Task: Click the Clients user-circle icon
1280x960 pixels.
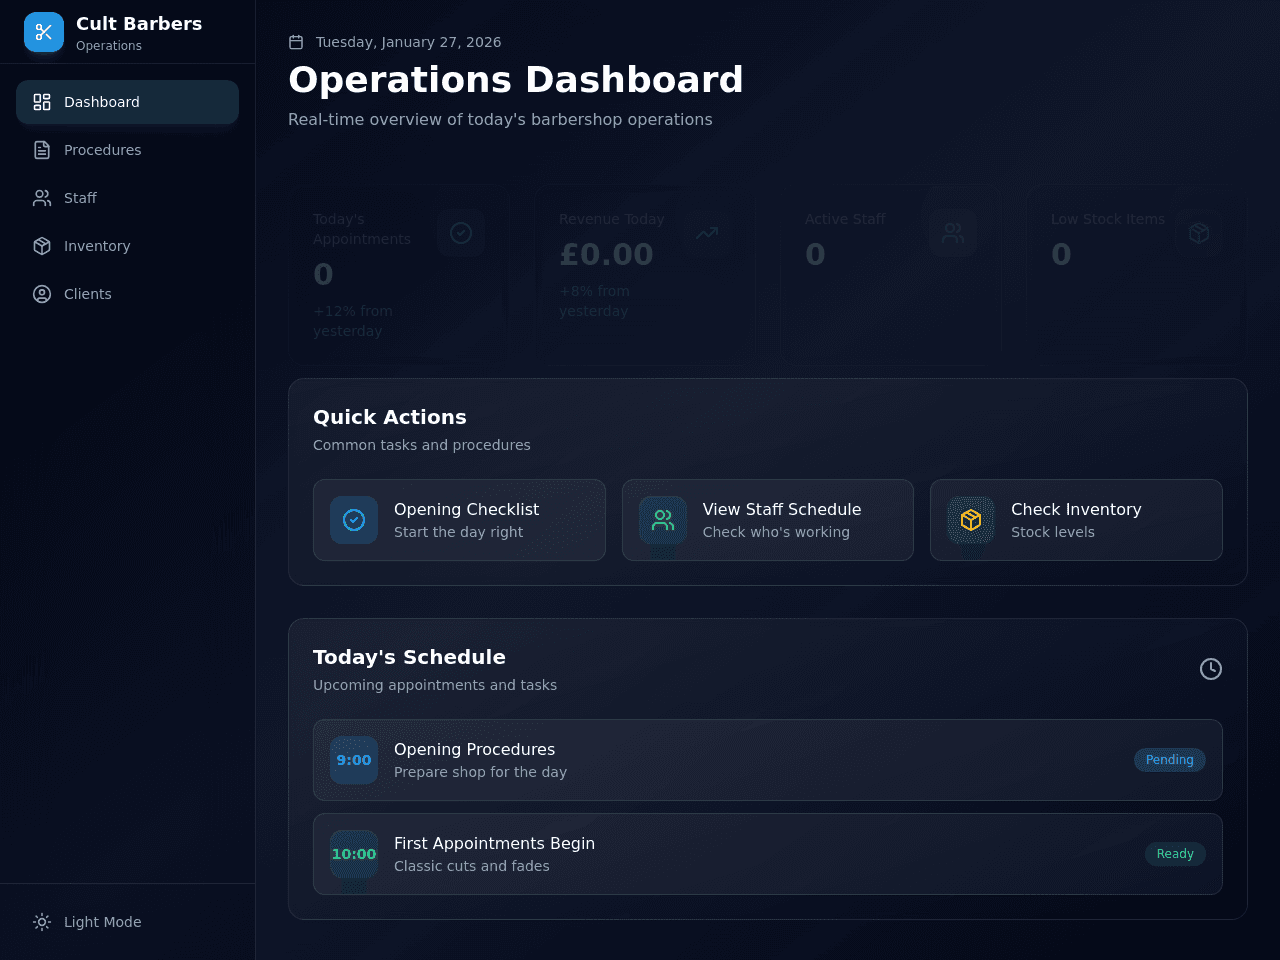Action: click(42, 294)
